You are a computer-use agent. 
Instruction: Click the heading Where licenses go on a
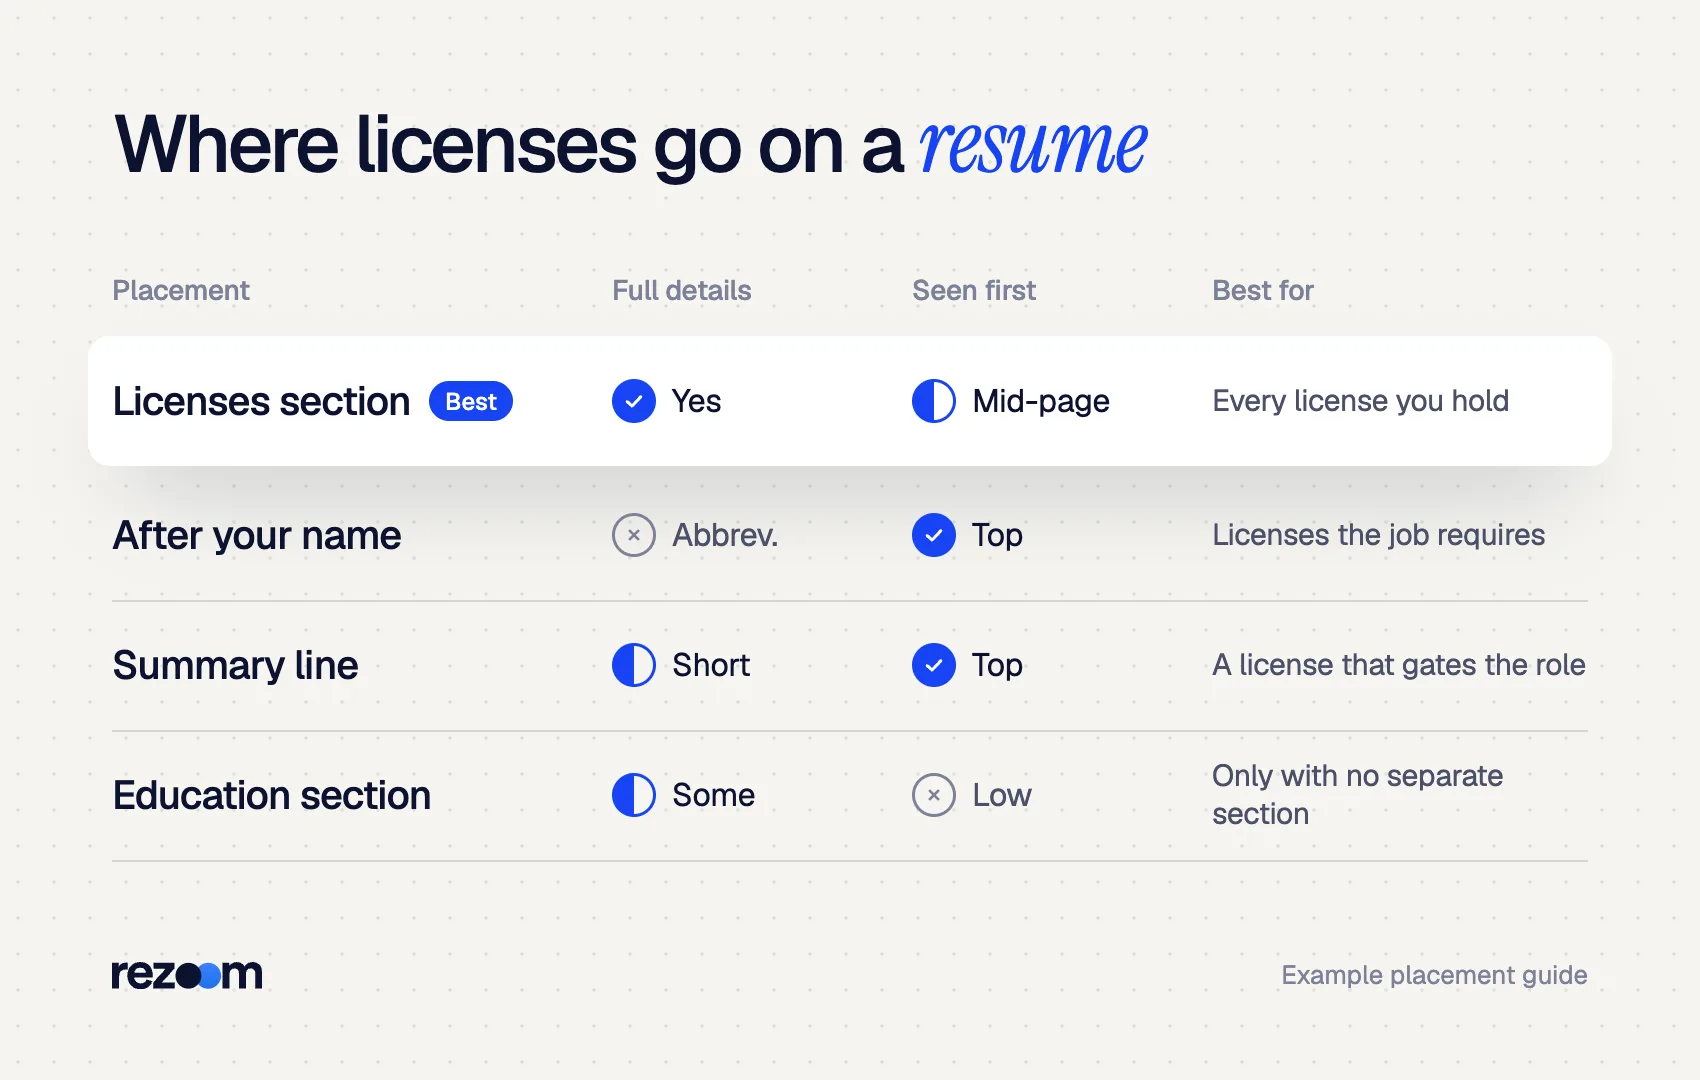[509, 146]
